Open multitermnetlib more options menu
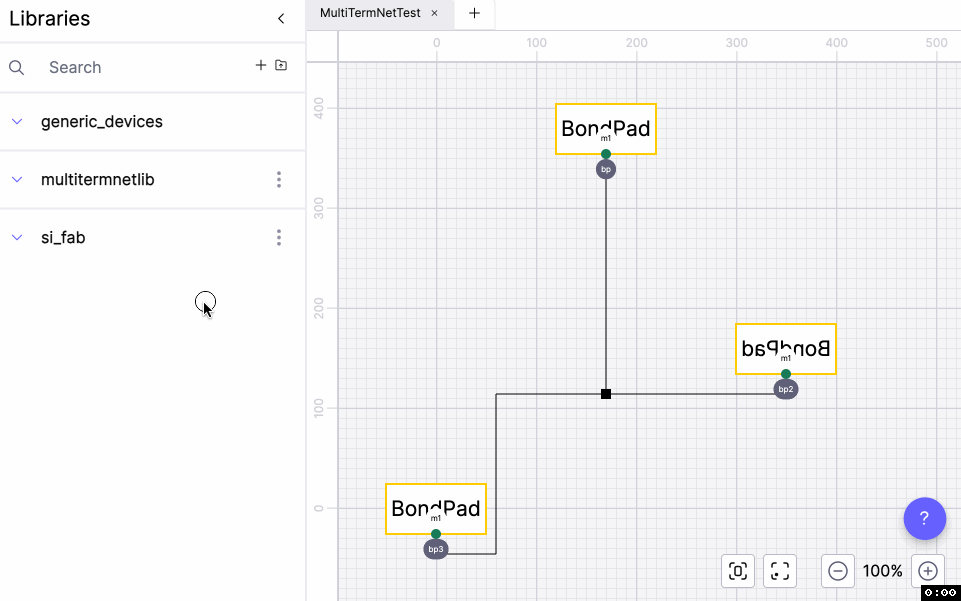Image resolution: width=961 pixels, height=601 pixels. tap(279, 180)
